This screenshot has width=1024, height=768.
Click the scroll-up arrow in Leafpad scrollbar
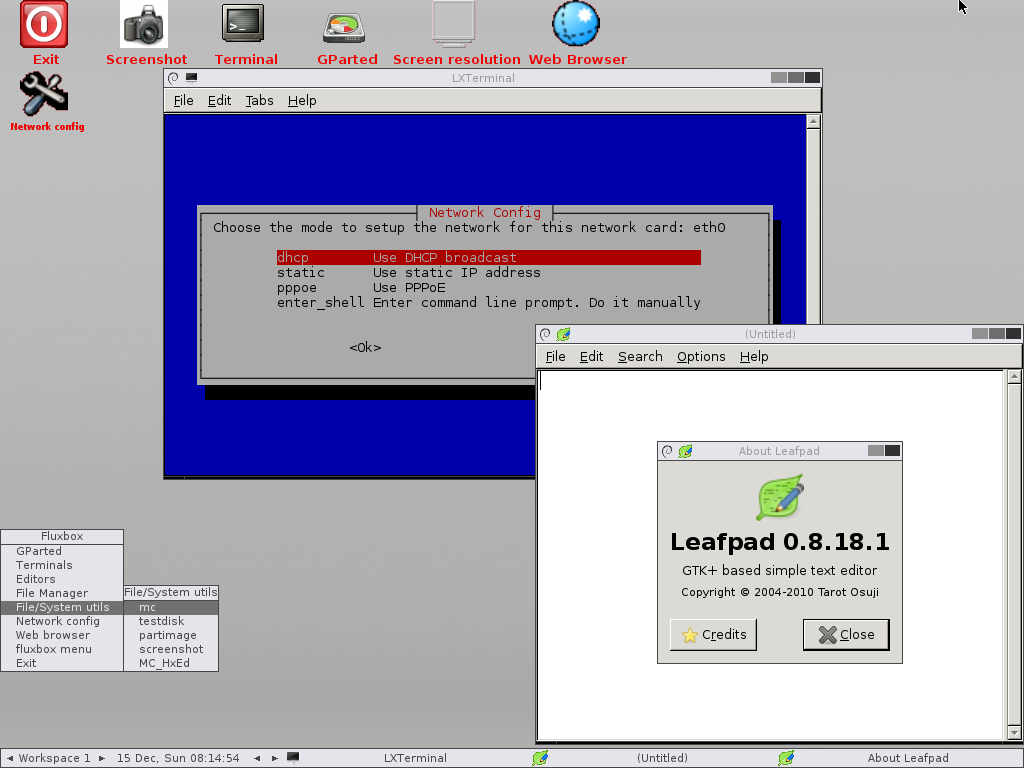1014,377
